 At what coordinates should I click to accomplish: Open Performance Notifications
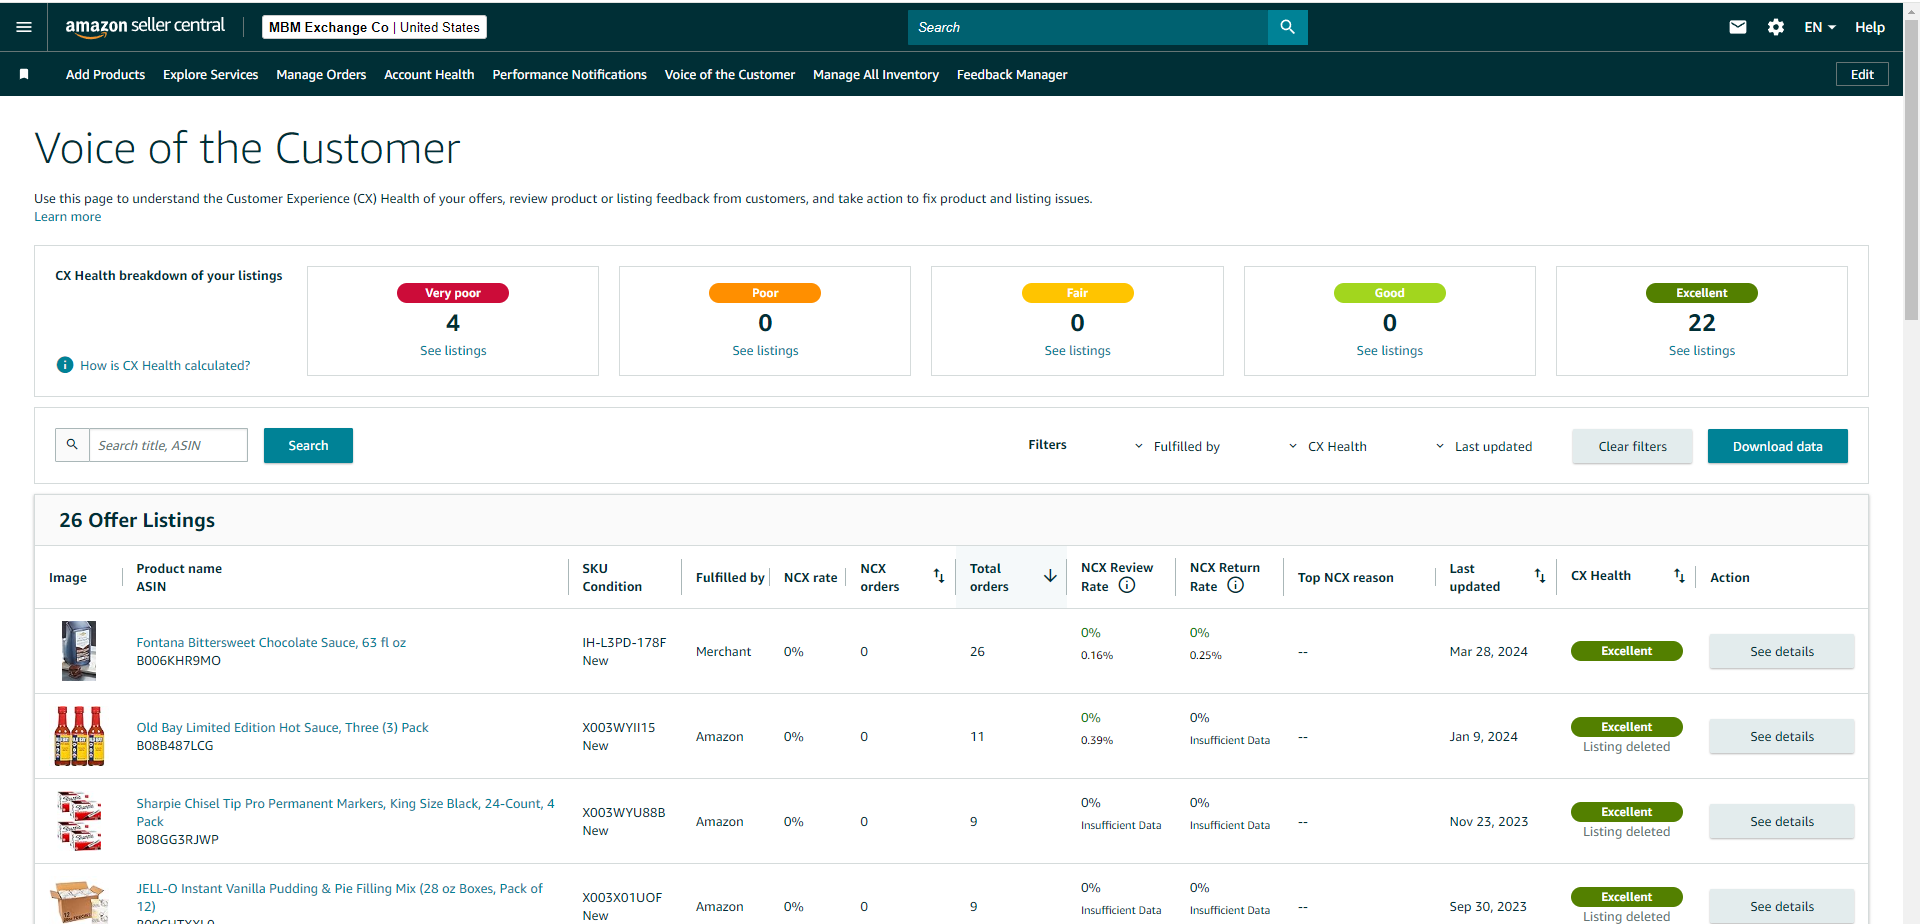point(569,74)
